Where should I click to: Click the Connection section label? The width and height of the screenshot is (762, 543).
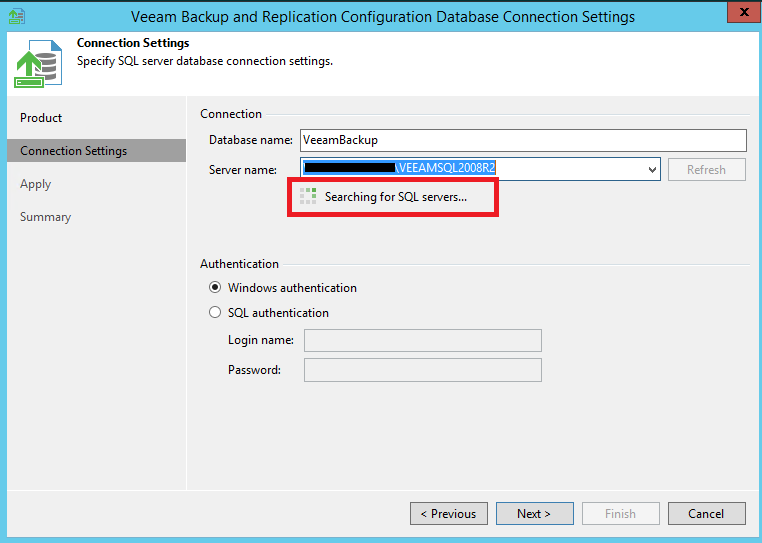point(231,114)
